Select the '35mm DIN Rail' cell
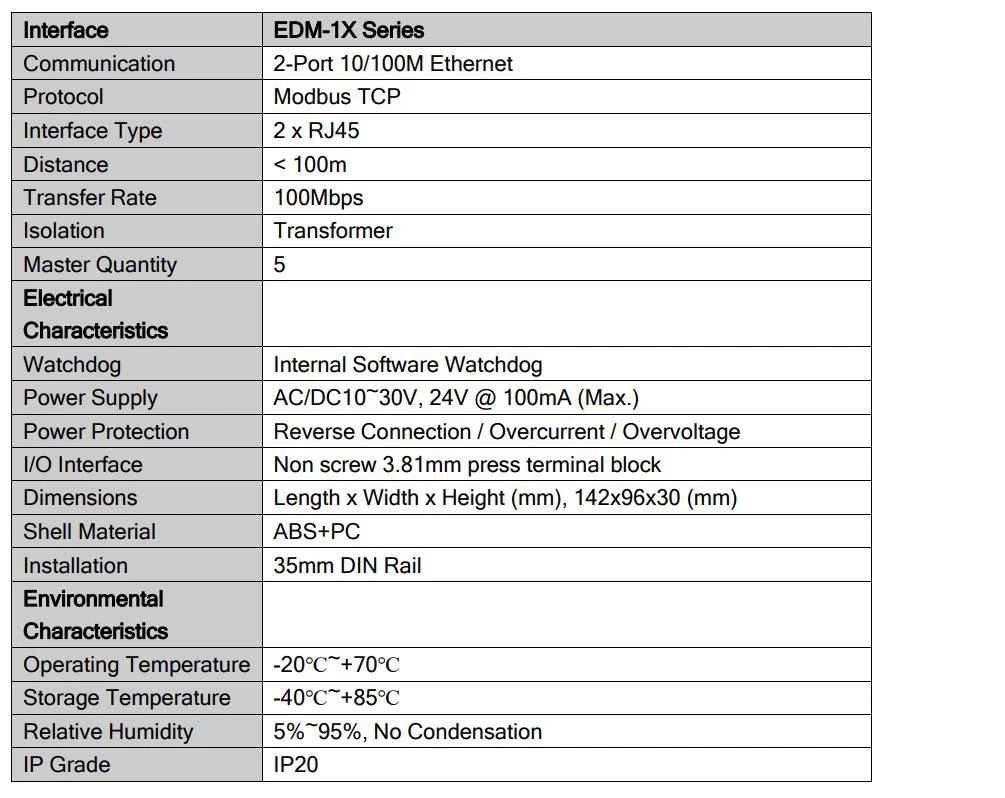This screenshot has height=798, width=1005. 567,565
